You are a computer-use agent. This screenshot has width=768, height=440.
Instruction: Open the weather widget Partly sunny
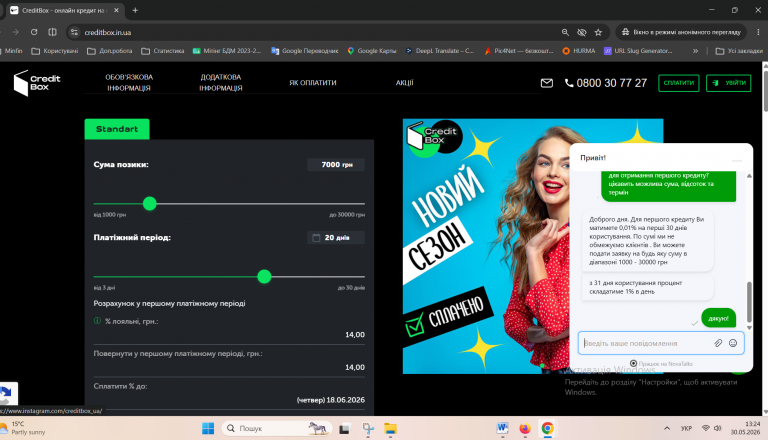coord(23,428)
